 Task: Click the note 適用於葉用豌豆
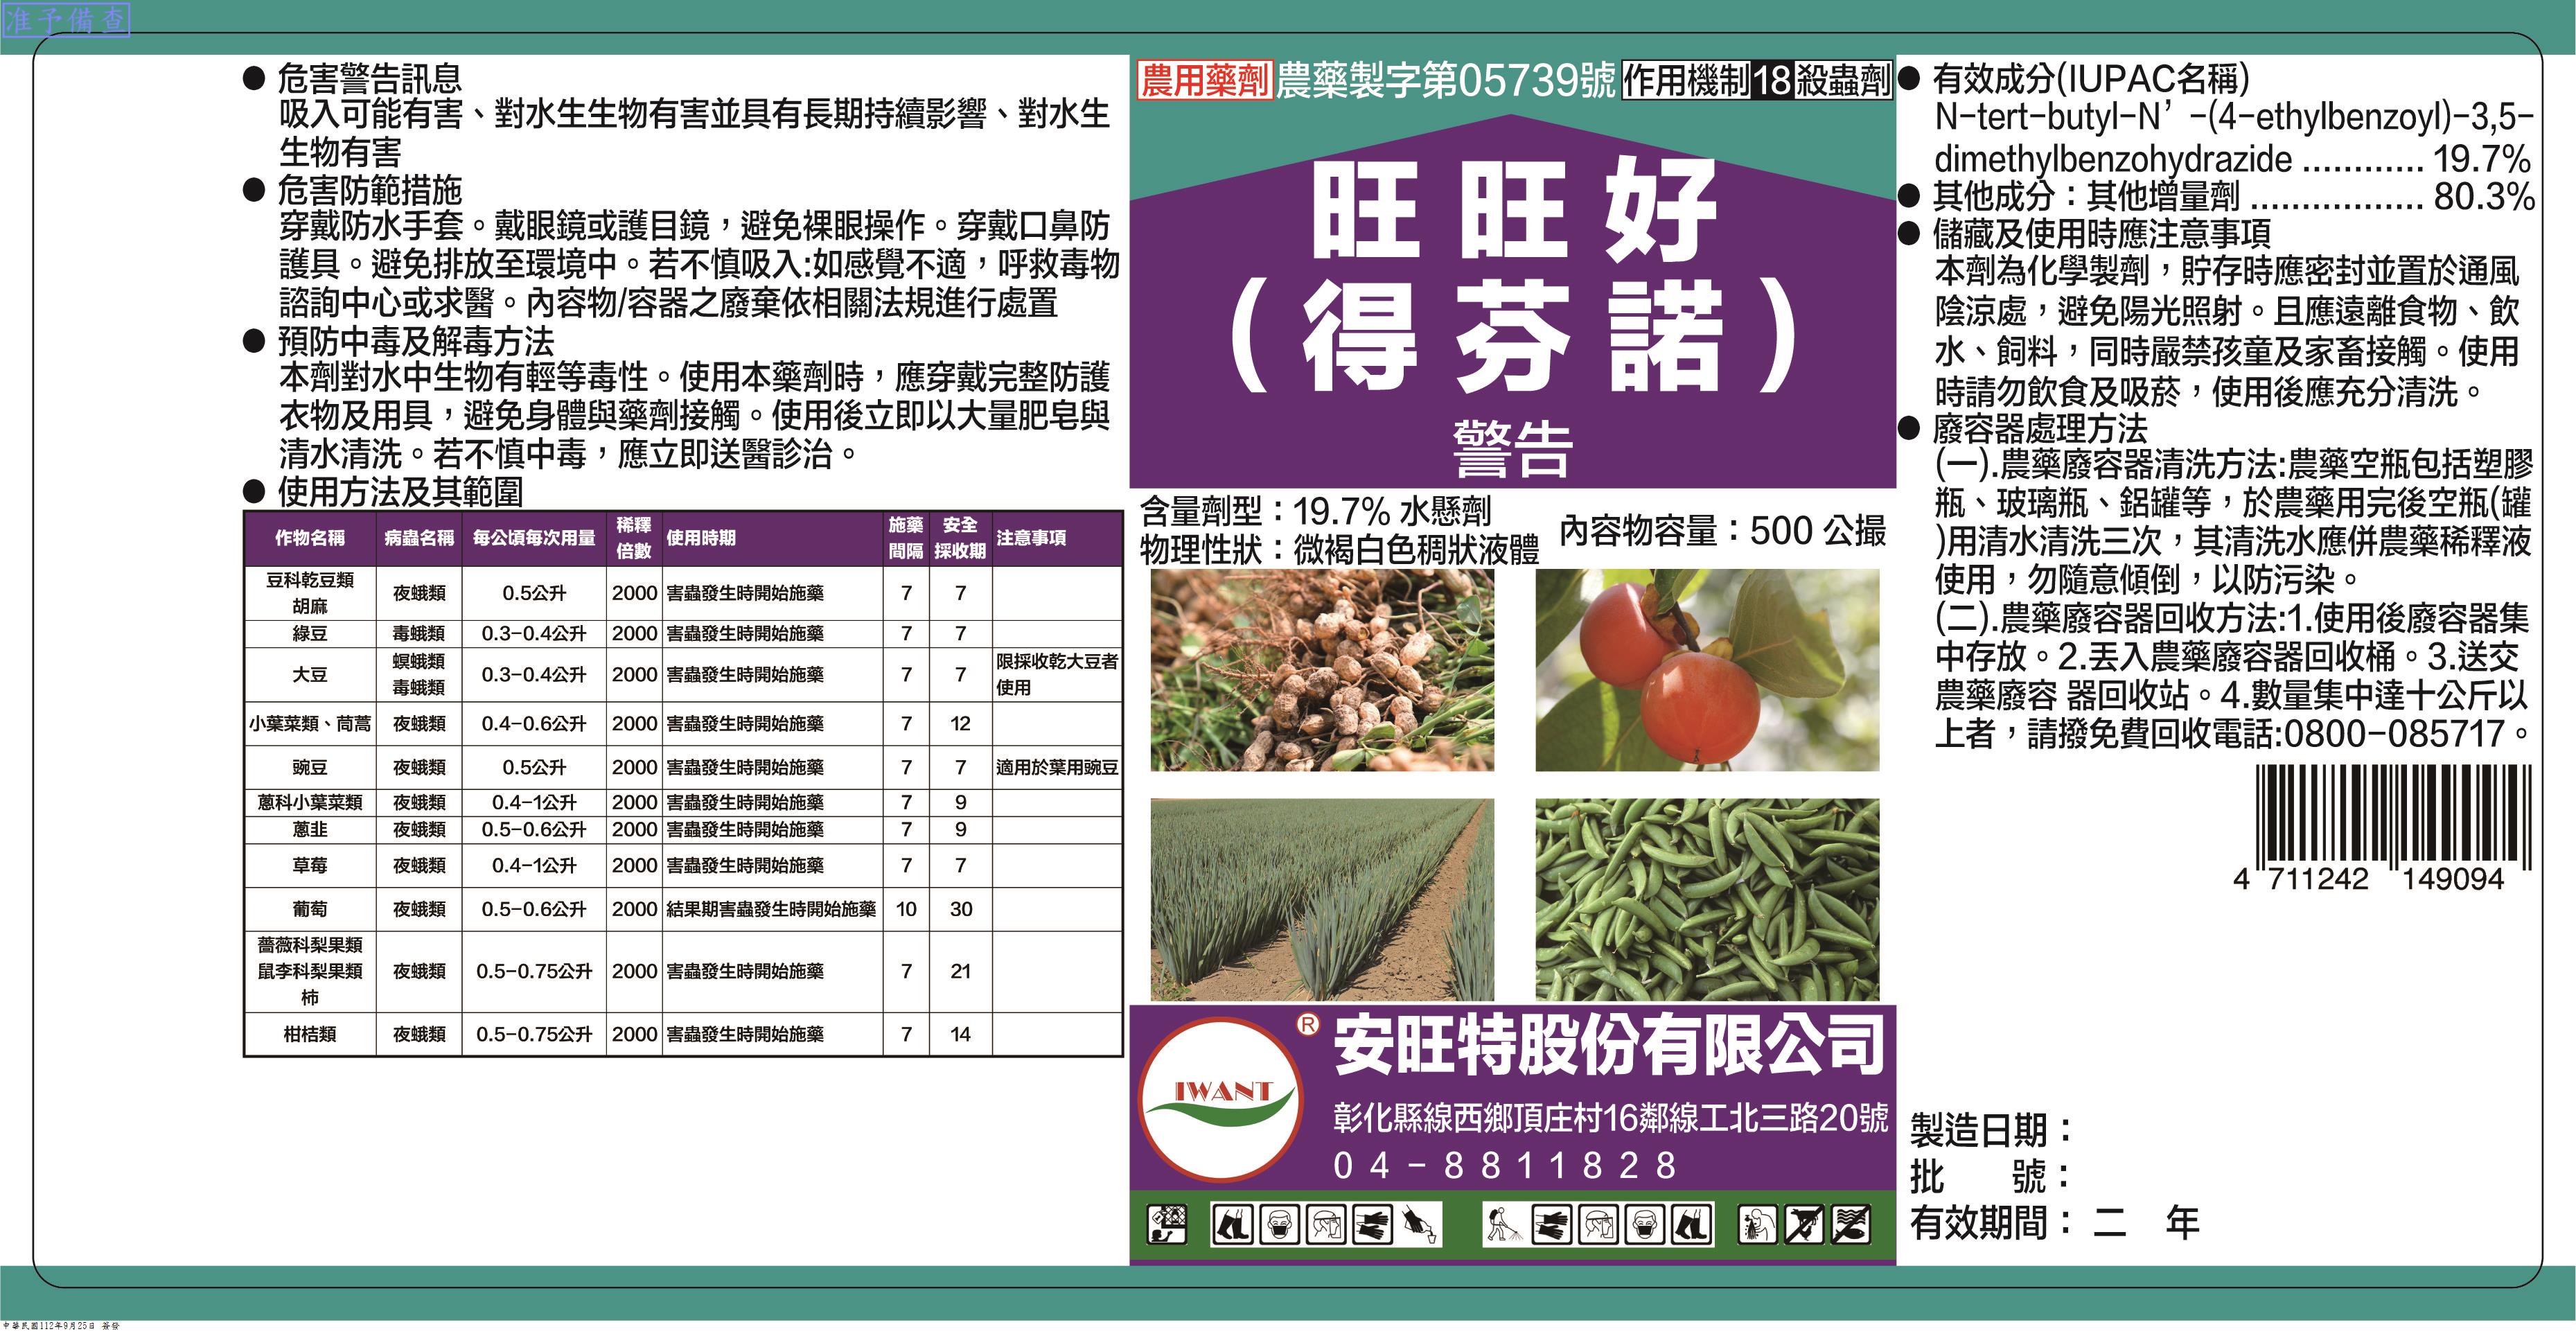click(1057, 768)
